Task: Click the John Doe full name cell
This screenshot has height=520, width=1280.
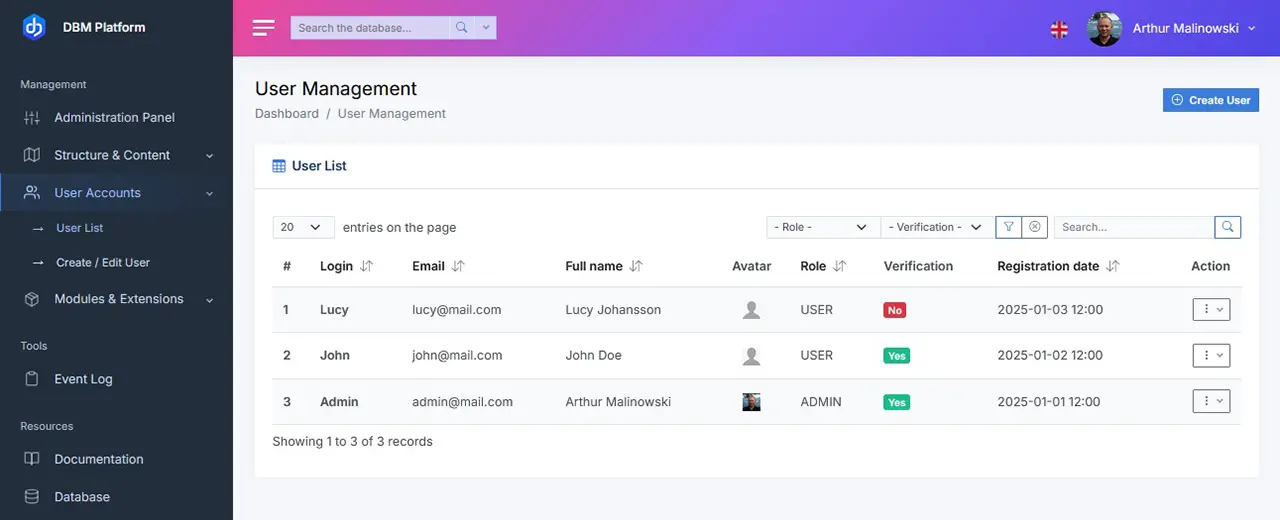Action: [594, 356]
